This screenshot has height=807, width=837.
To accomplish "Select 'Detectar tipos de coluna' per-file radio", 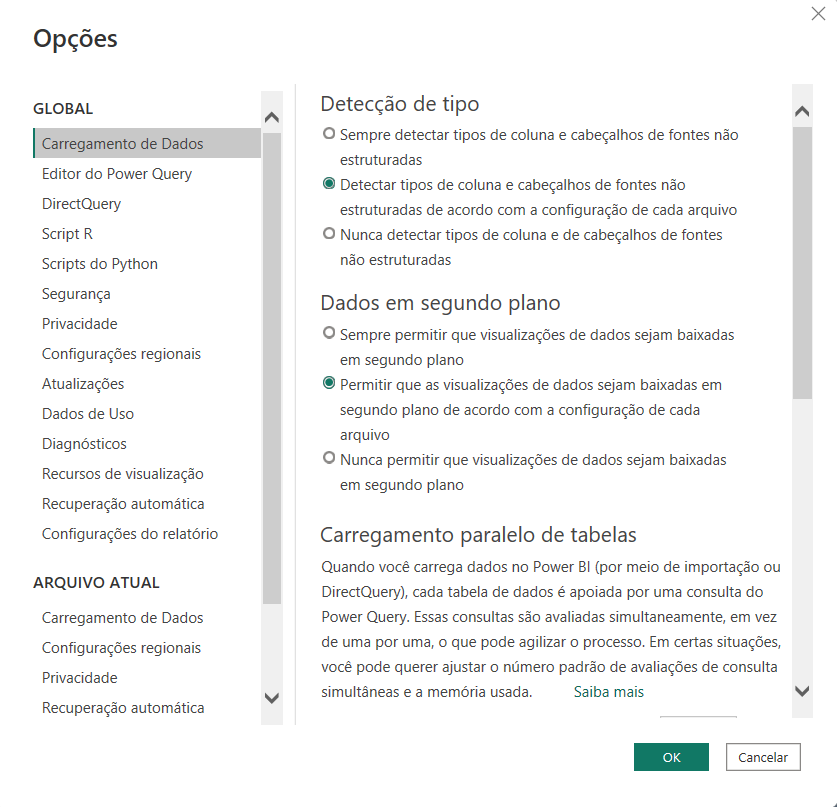I will click(329, 184).
